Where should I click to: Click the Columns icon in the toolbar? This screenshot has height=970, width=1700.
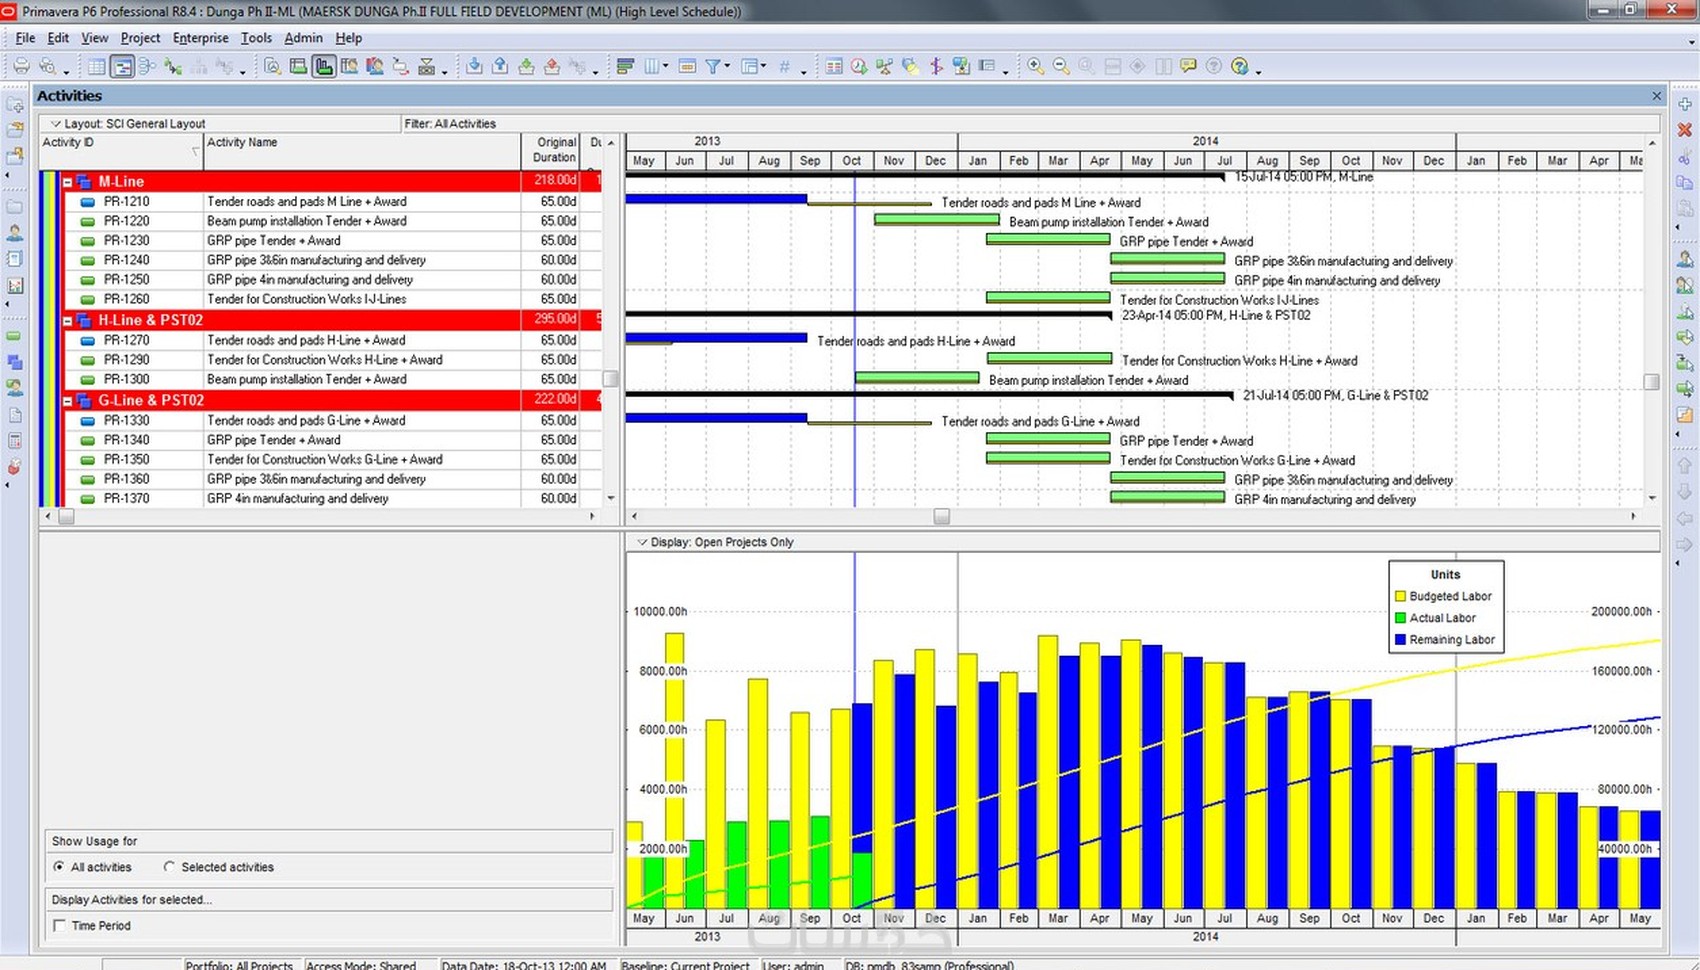click(652, 66)
